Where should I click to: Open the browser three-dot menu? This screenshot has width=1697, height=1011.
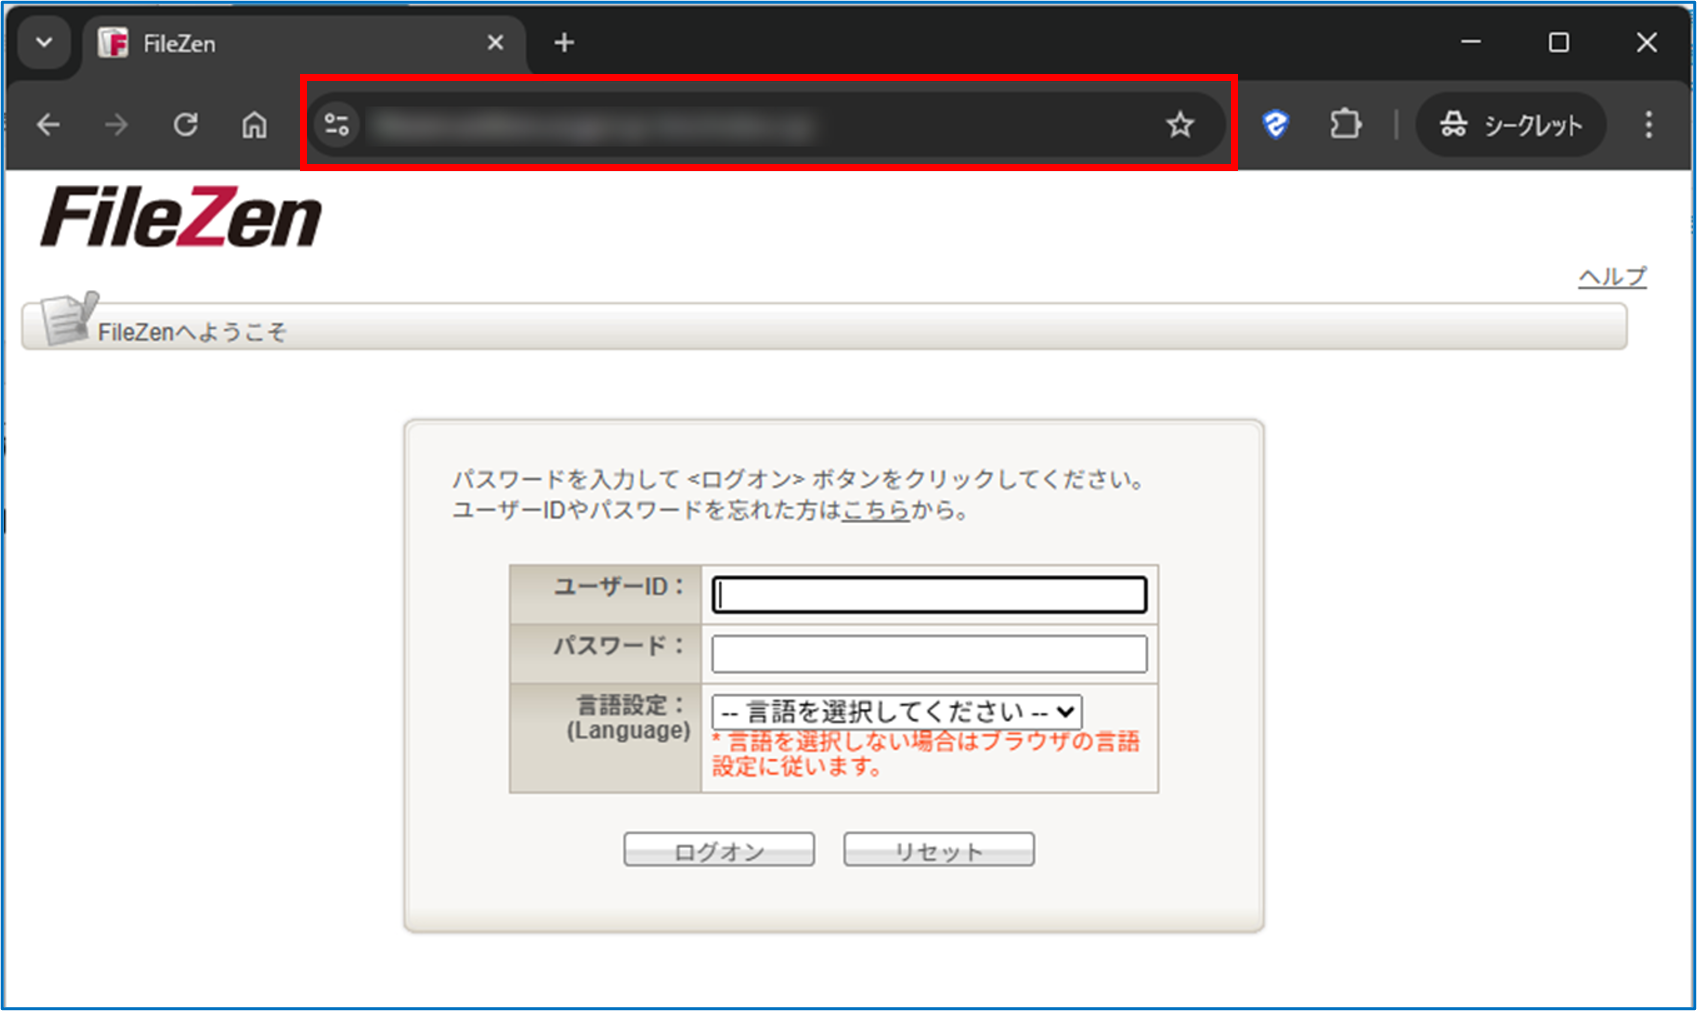pos(1648,125)
